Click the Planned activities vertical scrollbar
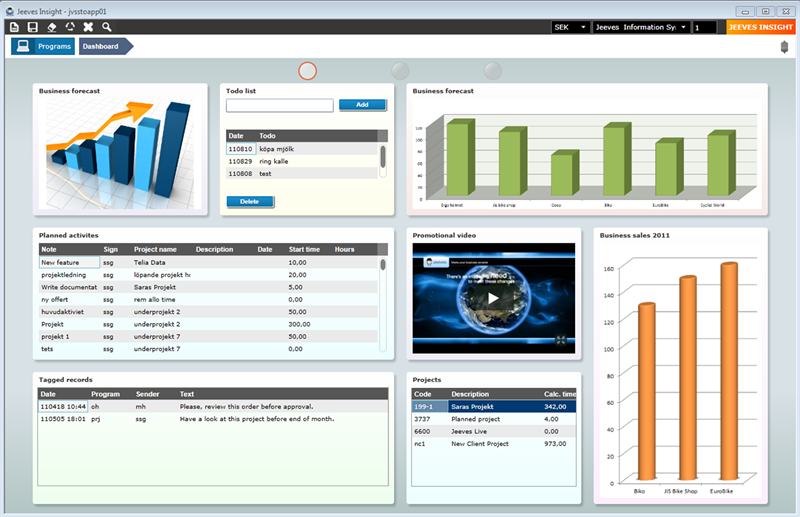 [x=382, y=300]
